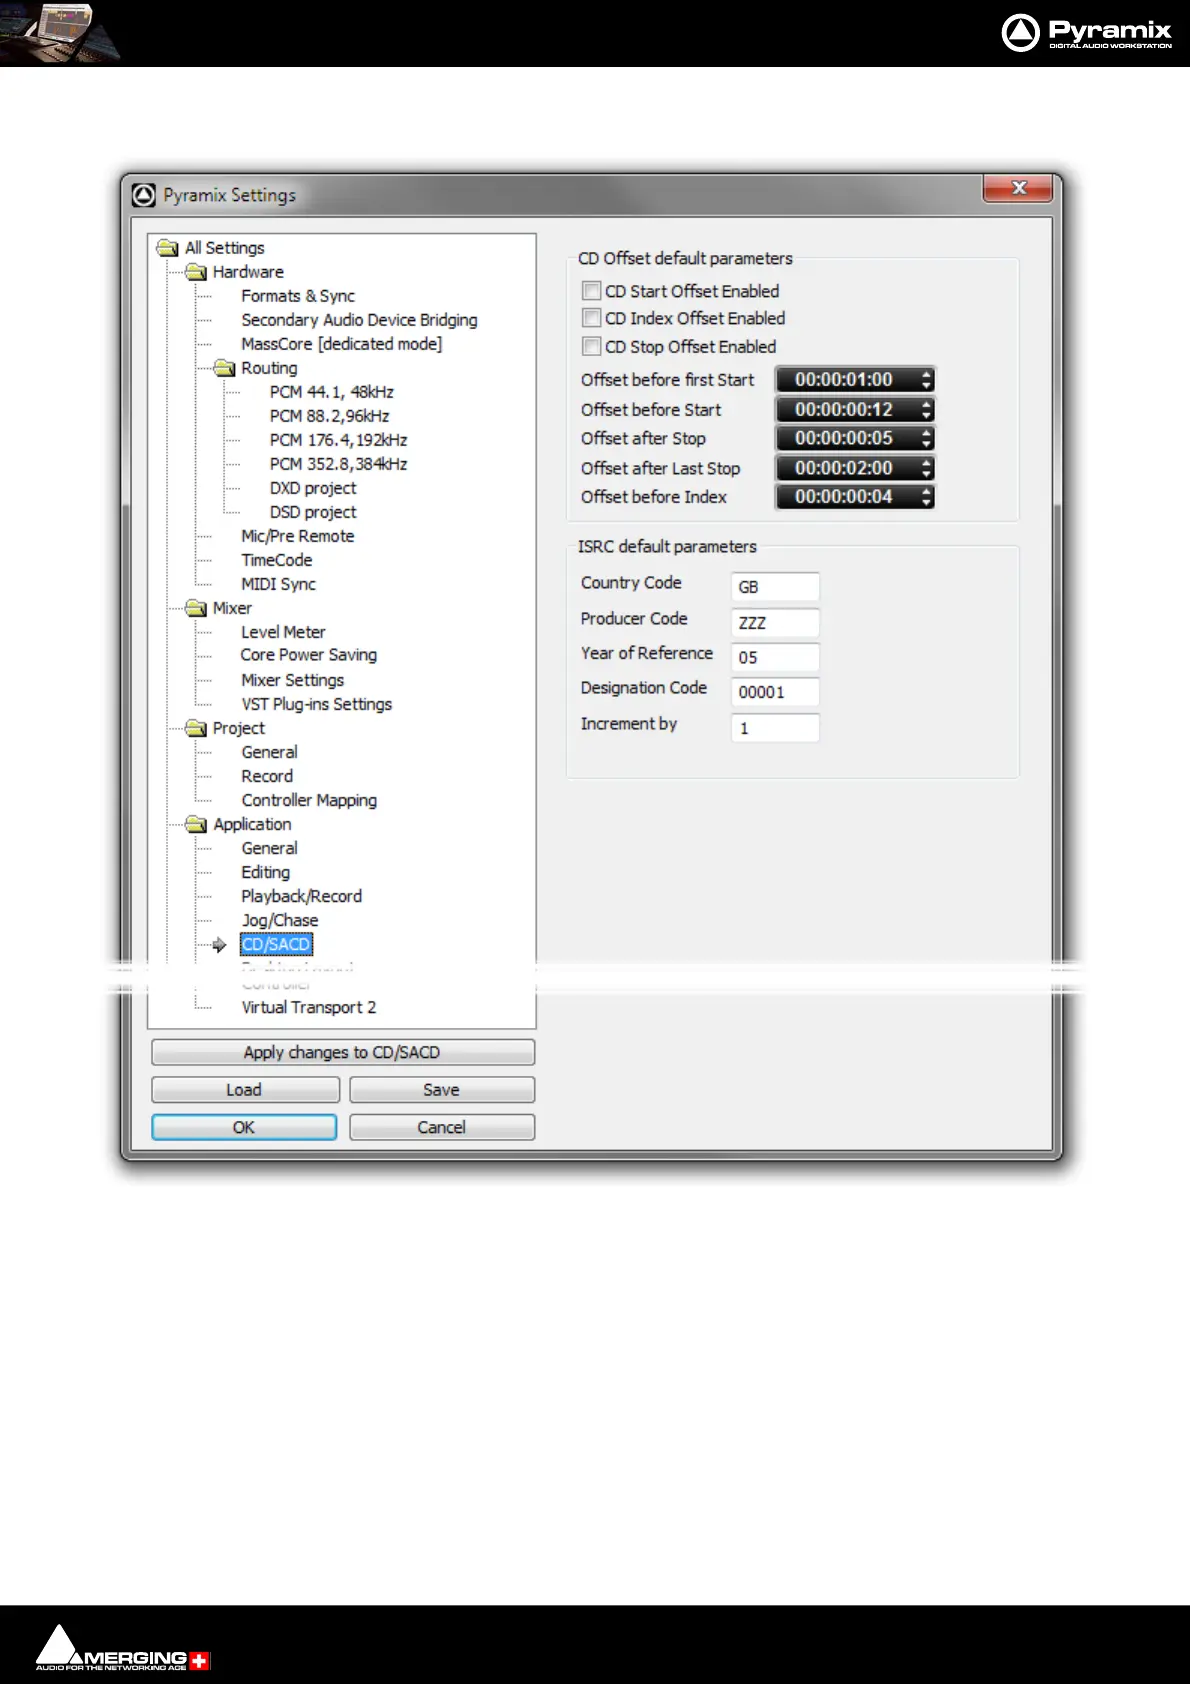Select PCM 352.8,384kHz routing
Image resolution: width=1190 pixels, height=1684 pixels.
tap(338, 464)
